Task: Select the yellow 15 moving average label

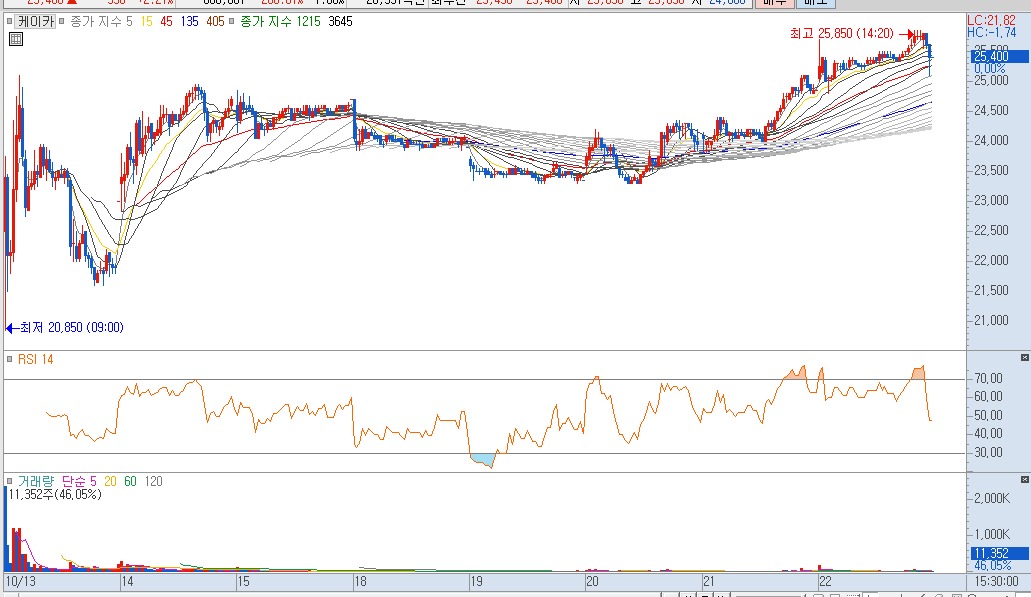Action: point(147,21)
